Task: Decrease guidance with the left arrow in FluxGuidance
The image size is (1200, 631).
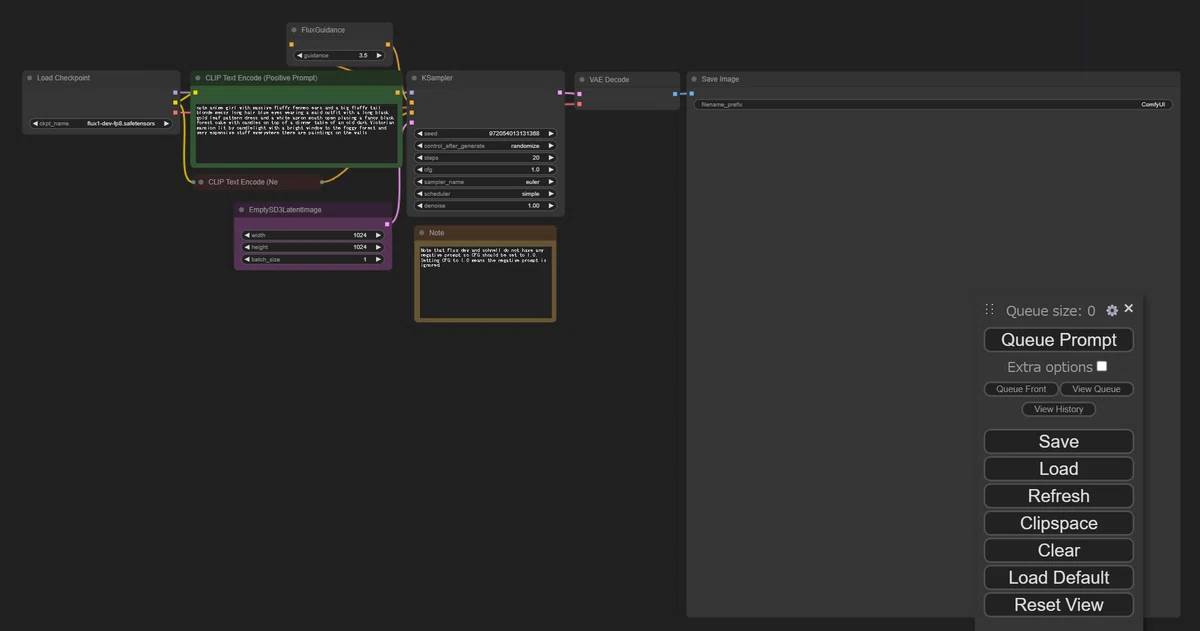Action: pyautogui.click(x=300, y=56)
